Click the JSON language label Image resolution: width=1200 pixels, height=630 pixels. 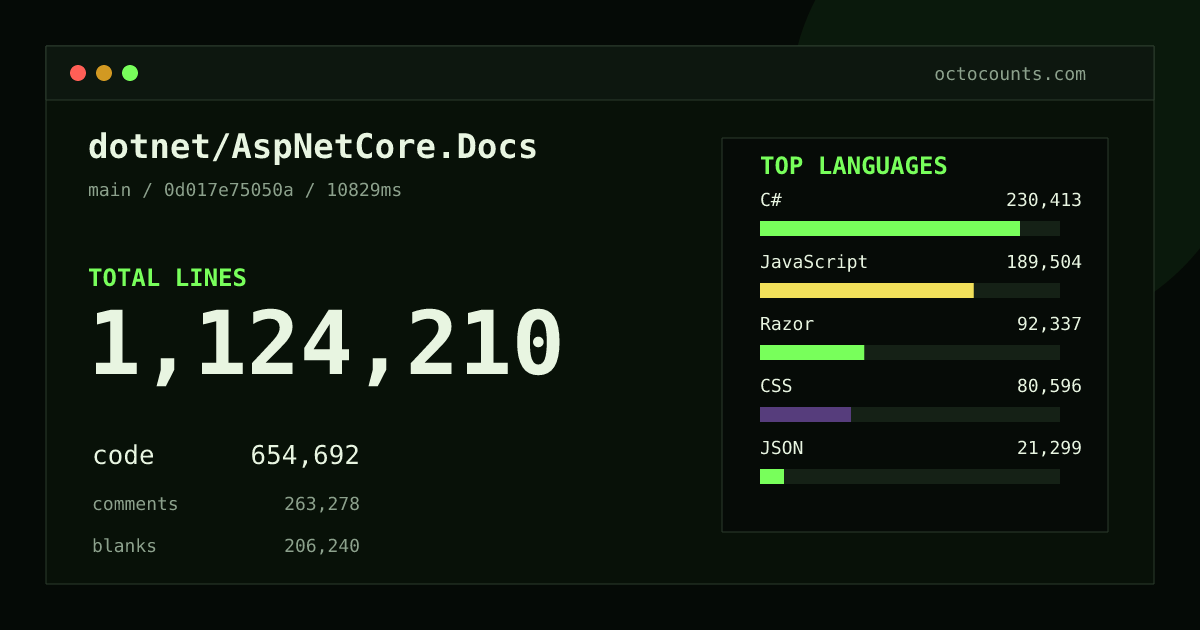coord(781,448)
